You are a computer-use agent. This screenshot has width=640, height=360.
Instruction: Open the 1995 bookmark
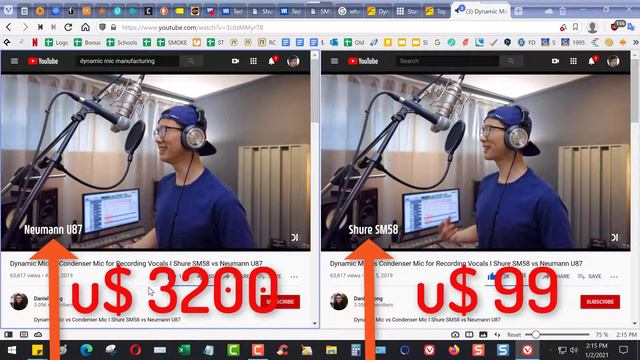click(x=573, y=42)
